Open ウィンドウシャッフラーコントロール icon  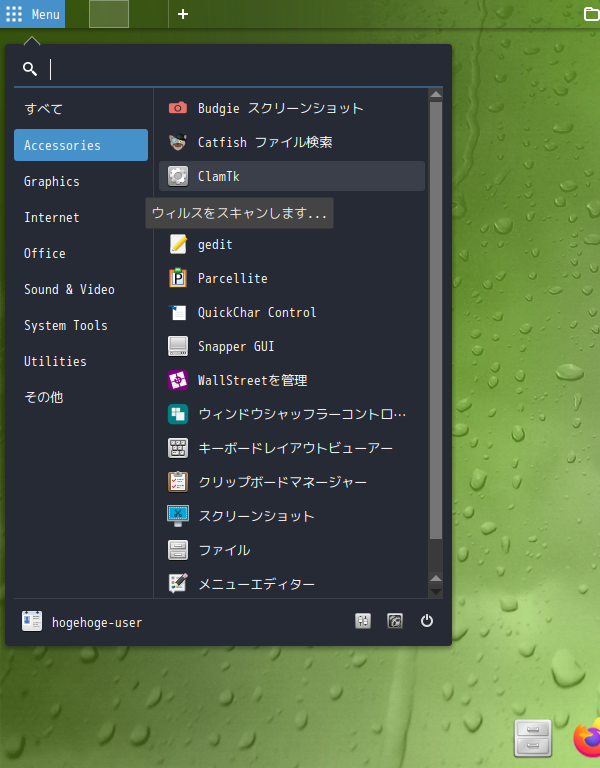[x=178, y=414]
